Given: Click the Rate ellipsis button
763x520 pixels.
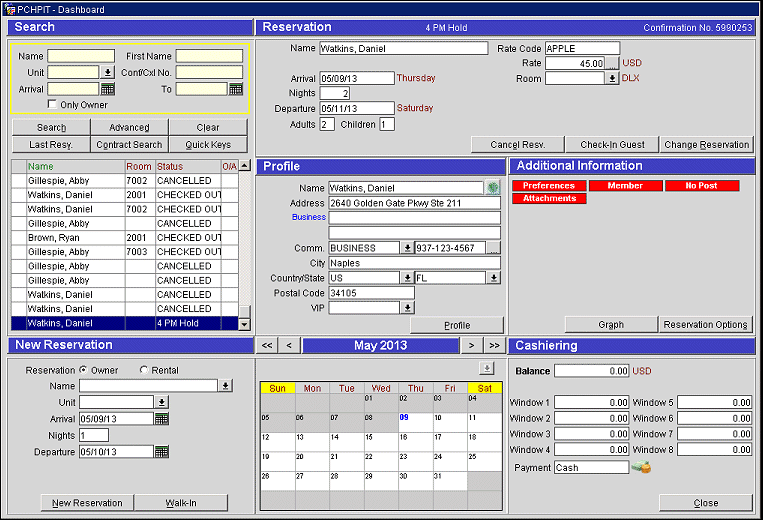Looking at the screenshot, I should point(612,63).
